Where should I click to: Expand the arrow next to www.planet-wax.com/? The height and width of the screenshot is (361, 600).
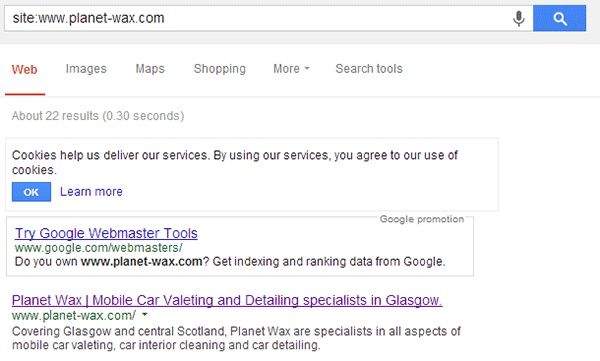coord(145,315)
